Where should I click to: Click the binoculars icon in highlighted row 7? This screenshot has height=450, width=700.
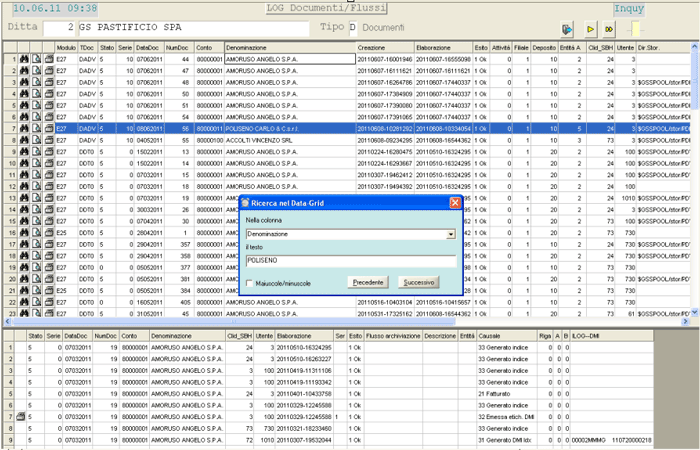[23, 129]
